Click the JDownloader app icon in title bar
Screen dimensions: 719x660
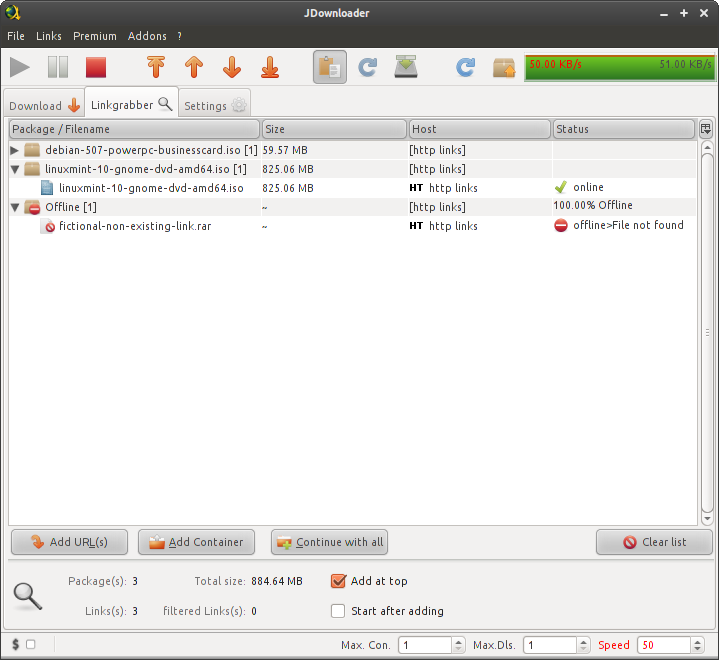pyautogui.click(x=13, y=12)
